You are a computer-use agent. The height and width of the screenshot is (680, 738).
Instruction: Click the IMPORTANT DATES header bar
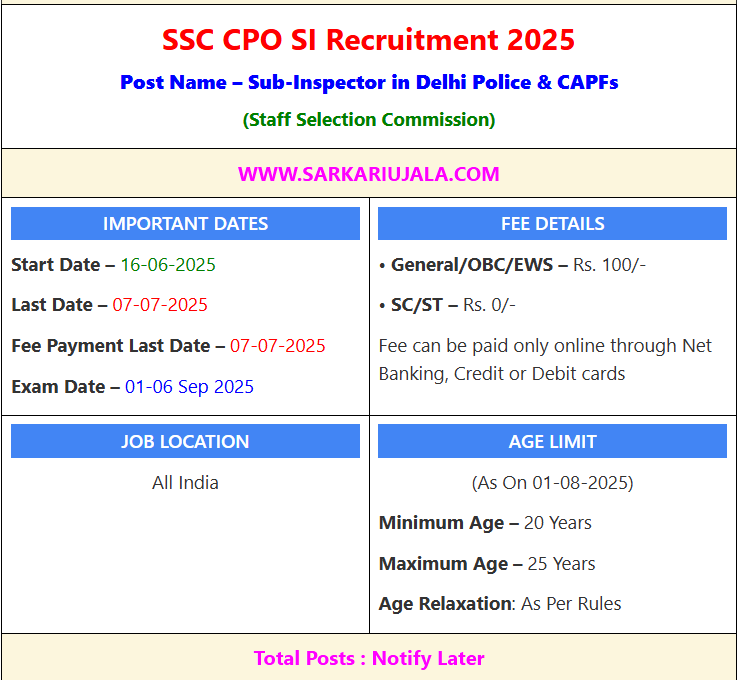(185, 224)
